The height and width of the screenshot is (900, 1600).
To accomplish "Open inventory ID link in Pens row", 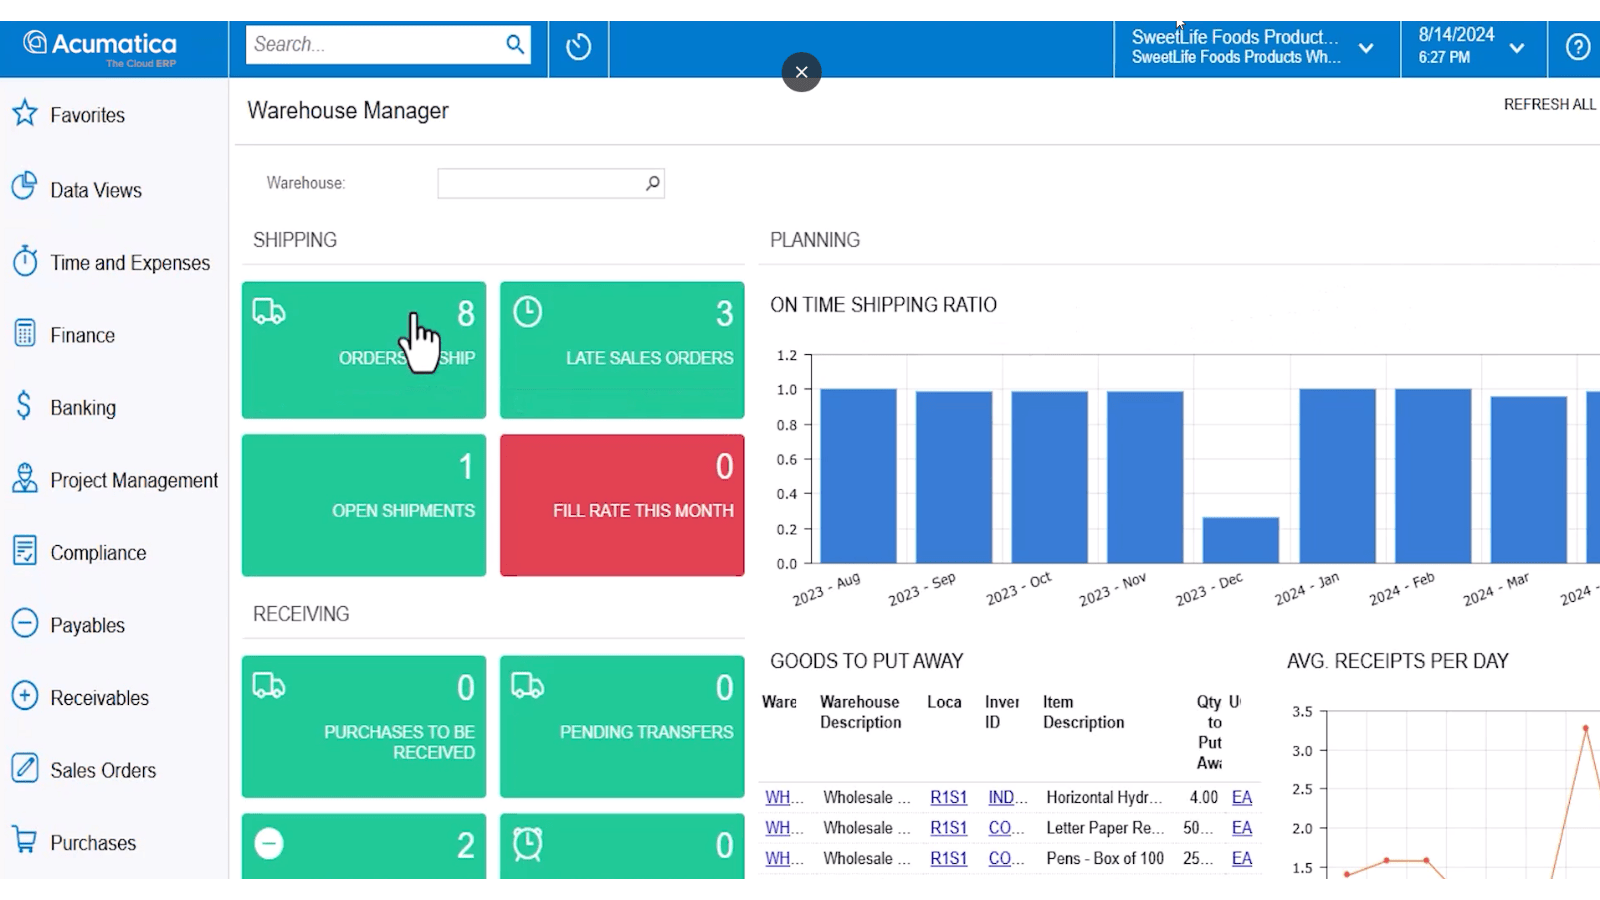I will coord(1007,858).
